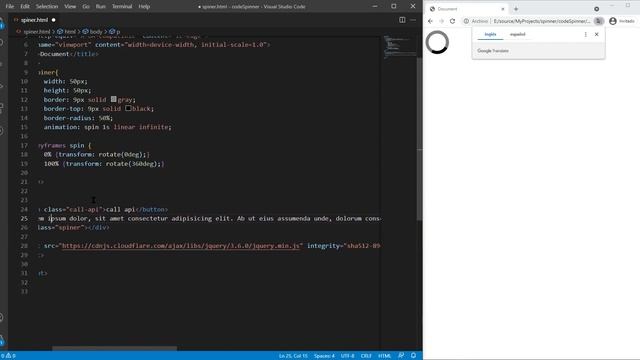
Task: Open the Go menu
Action: [x=86, y=6]
